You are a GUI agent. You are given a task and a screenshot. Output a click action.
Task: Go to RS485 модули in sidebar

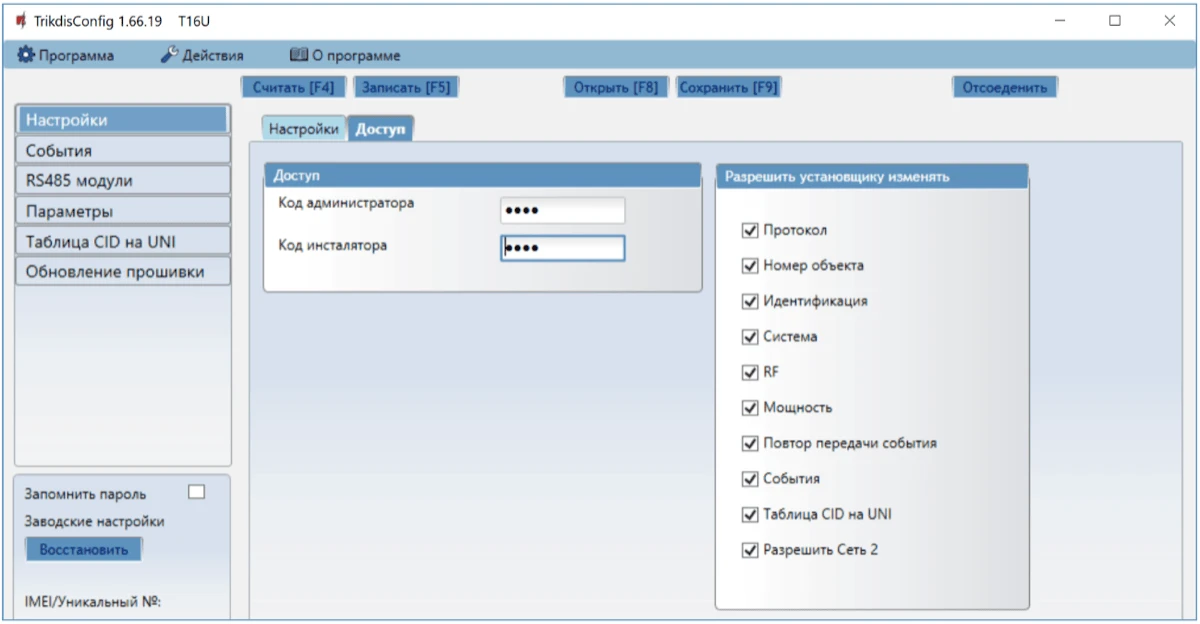tap(123, 181)
